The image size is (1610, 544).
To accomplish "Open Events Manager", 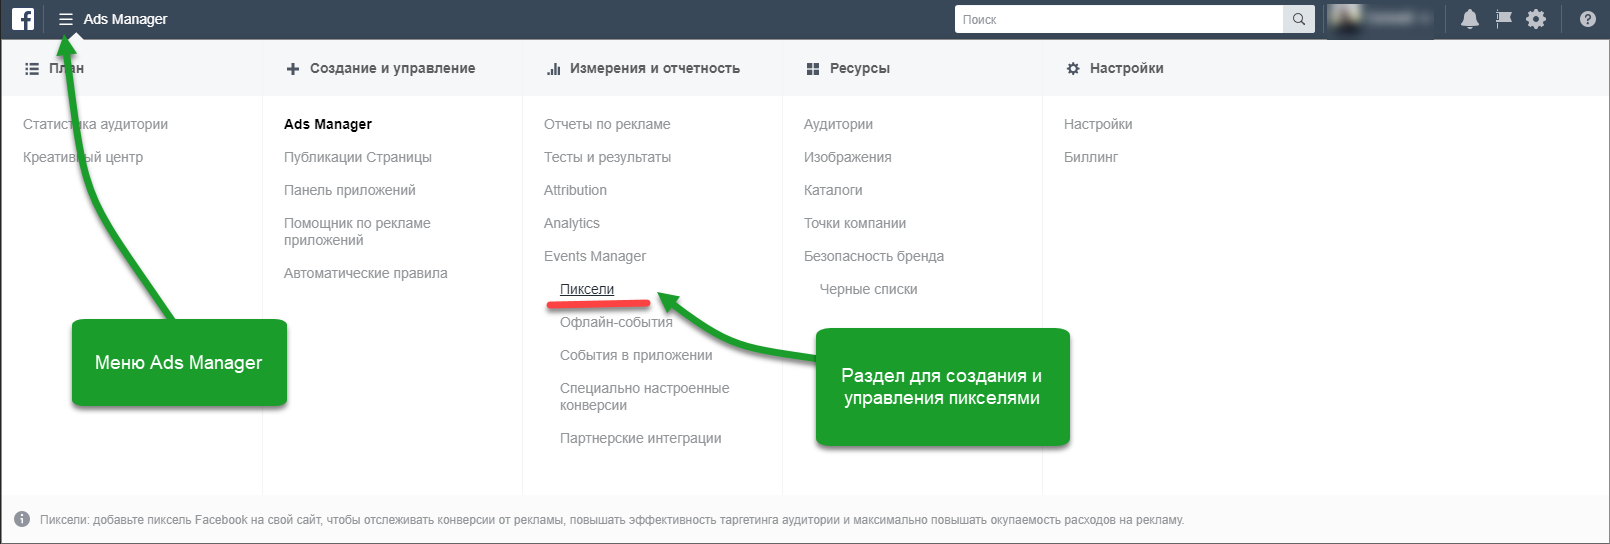I will click(x=595, y=256).
